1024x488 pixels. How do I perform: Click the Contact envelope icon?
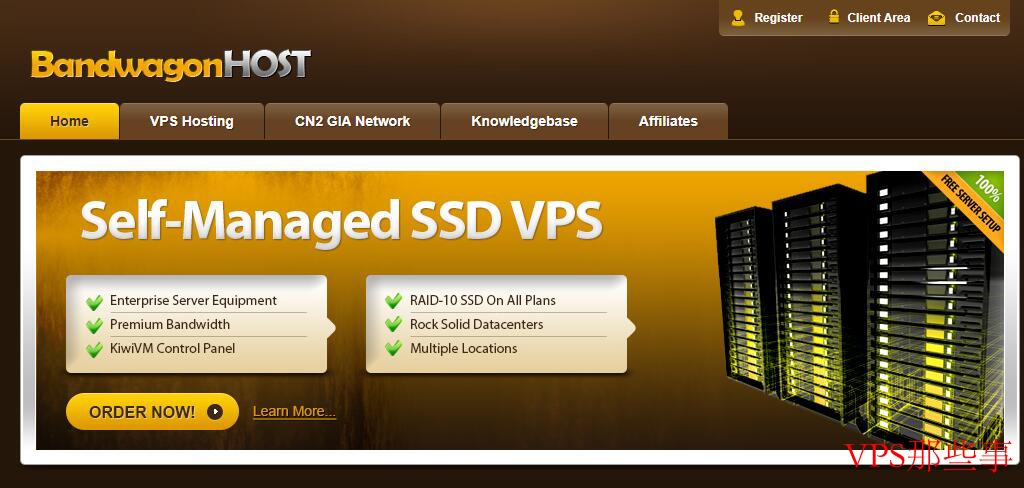coord(936,18)
